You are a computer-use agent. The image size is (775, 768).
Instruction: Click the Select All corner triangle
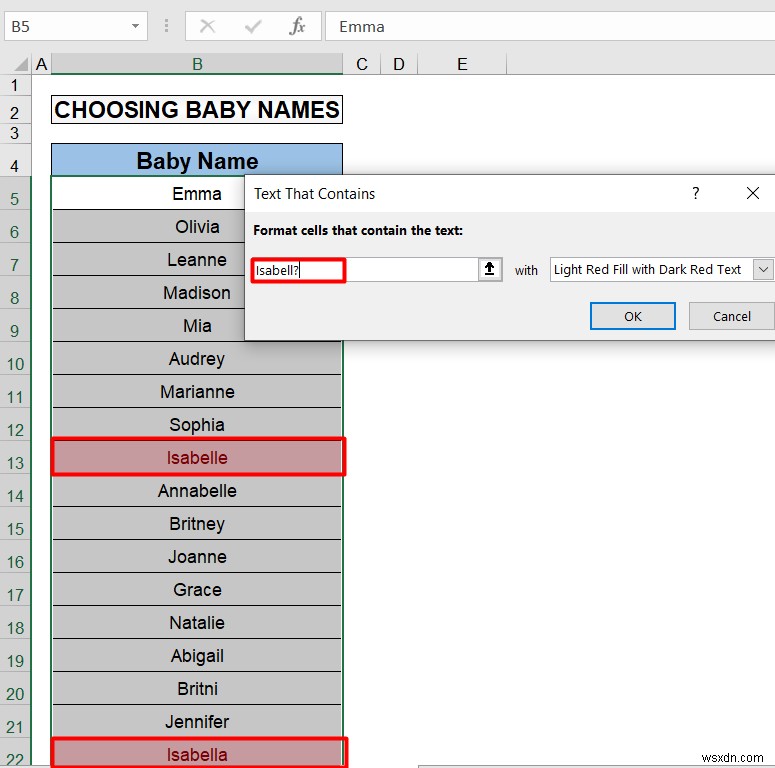(x=20, y=64)
